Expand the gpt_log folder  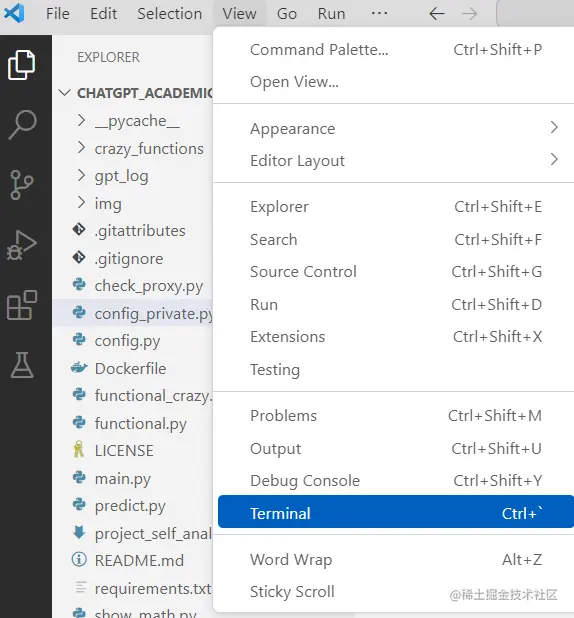[x=81, y=175]
